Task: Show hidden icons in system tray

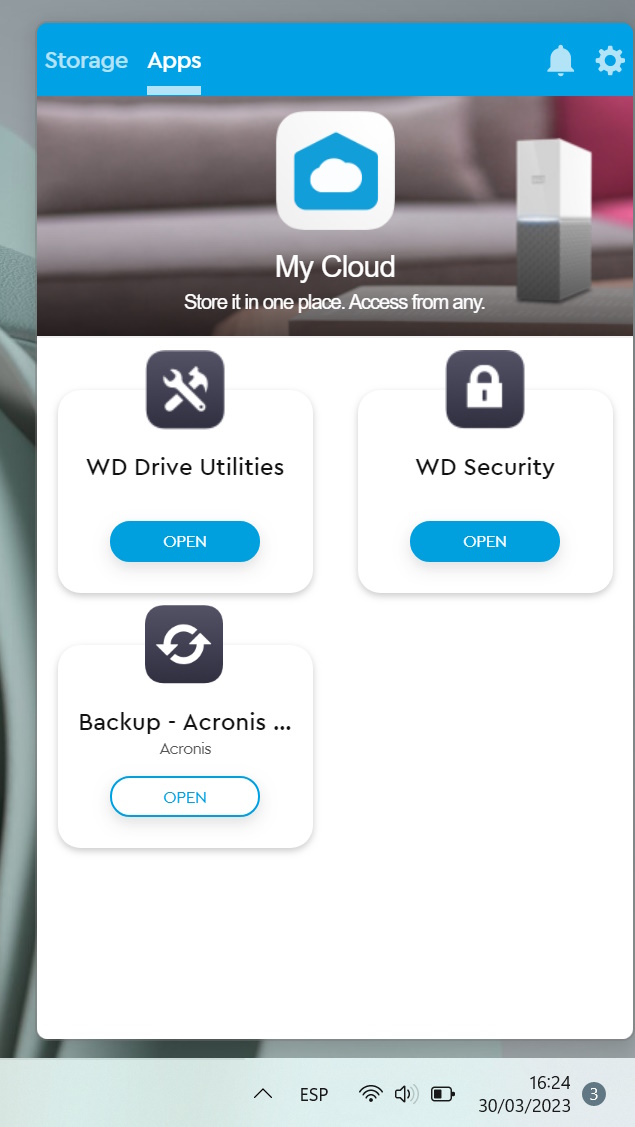Action: click(263, 1095)
